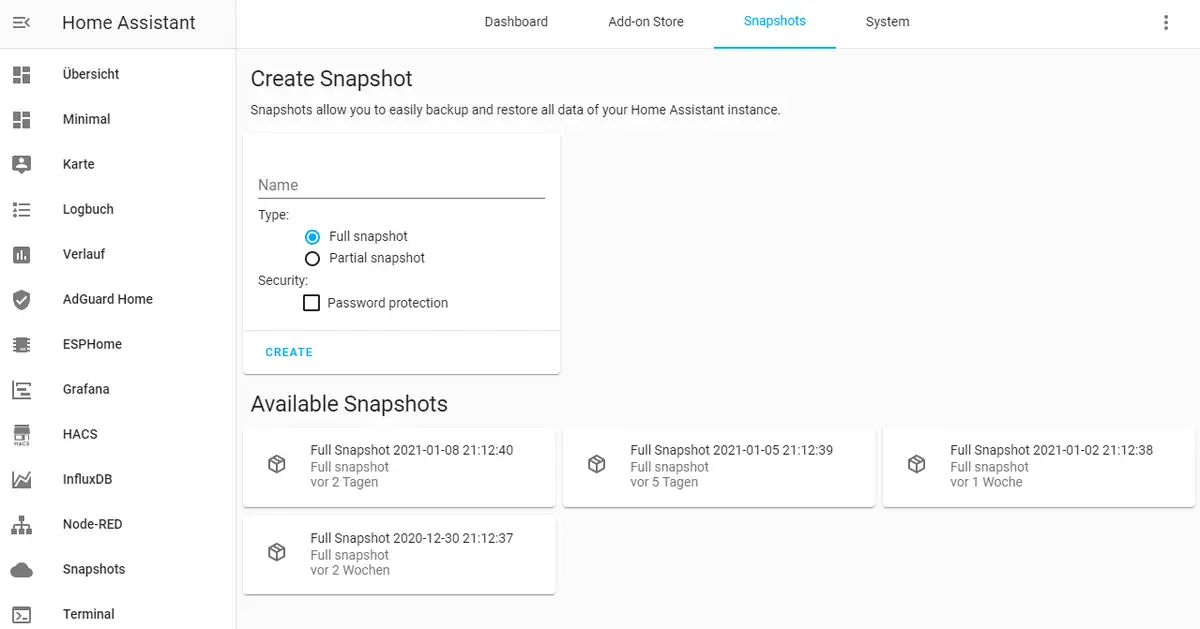Go to the System tab
1200x629 pixels.
point(887,22)
